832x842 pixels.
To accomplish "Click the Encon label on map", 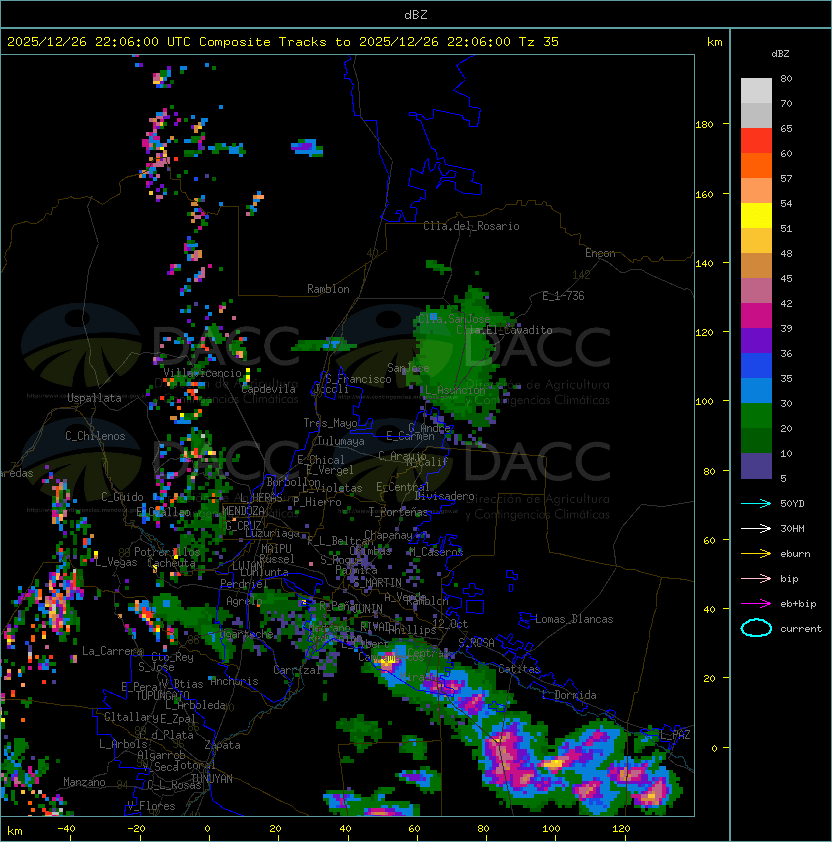I will pos(600,253).
